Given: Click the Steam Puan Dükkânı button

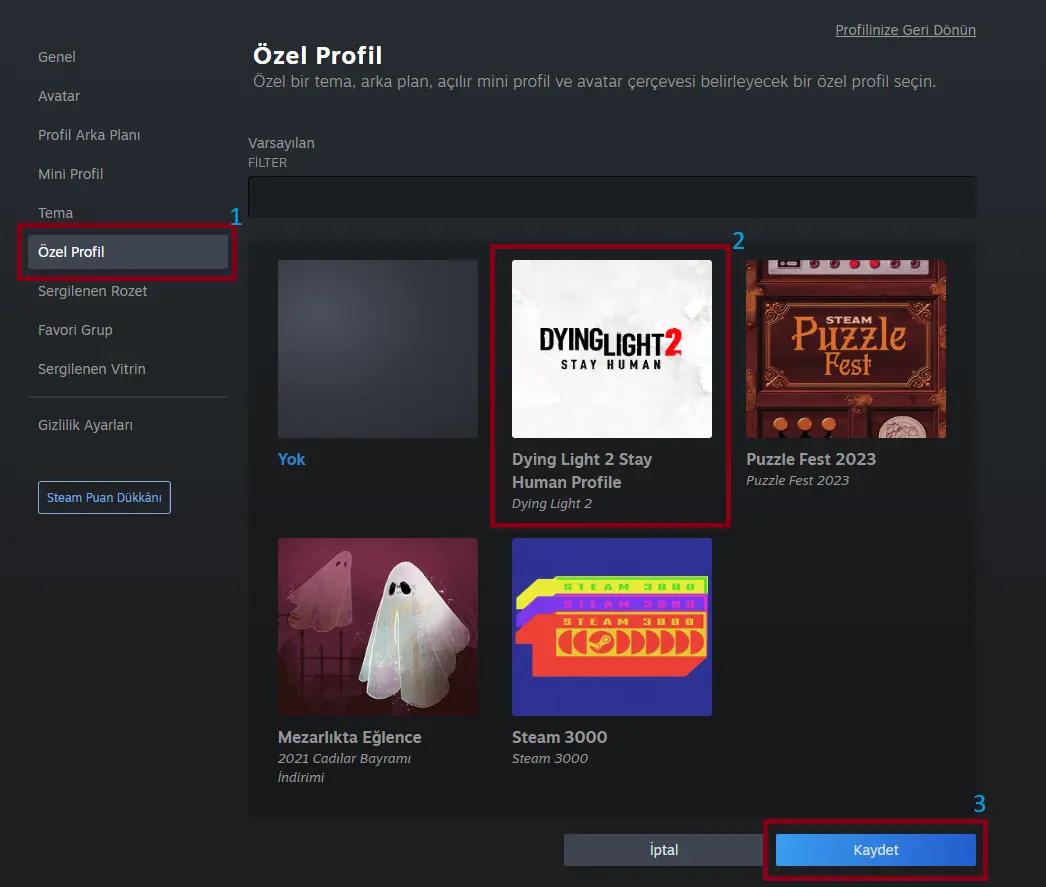Looking at the screenshot, I should (x=104, y=498).
